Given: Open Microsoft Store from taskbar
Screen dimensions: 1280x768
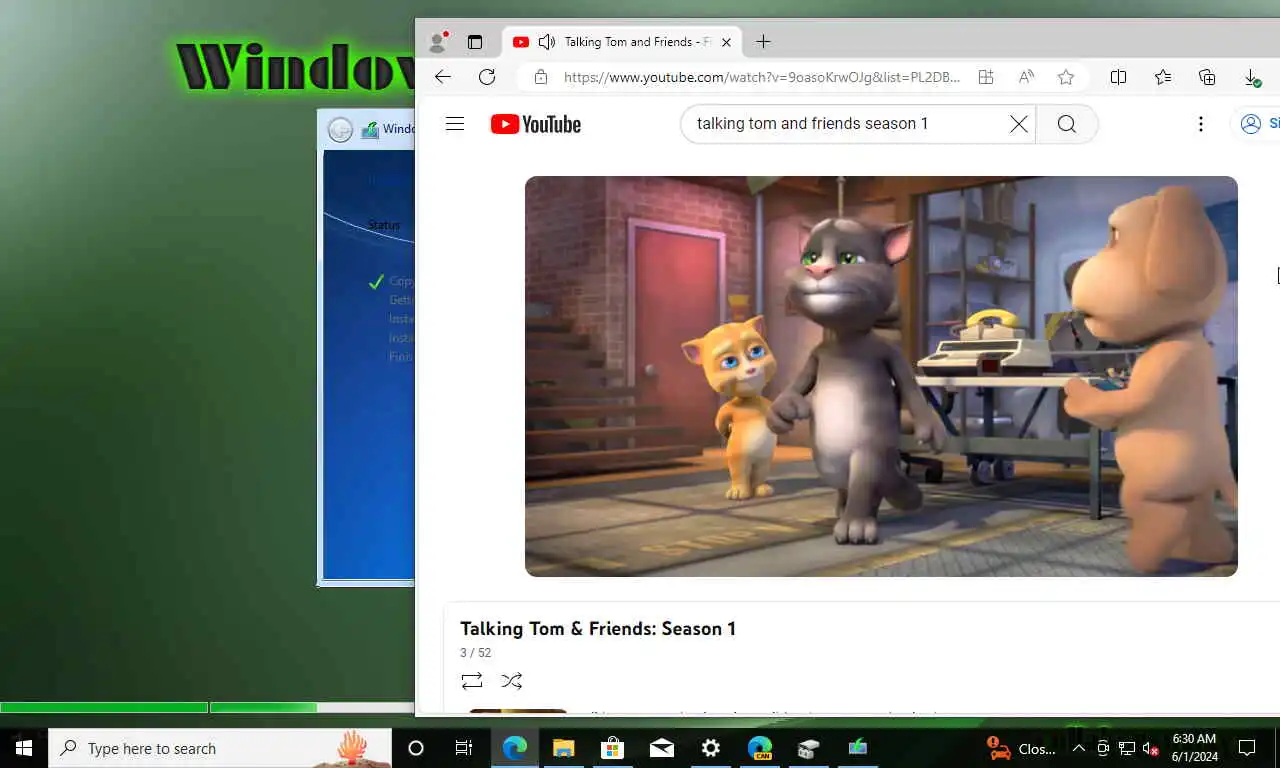Looking at the screenshot, I should 612,748.
